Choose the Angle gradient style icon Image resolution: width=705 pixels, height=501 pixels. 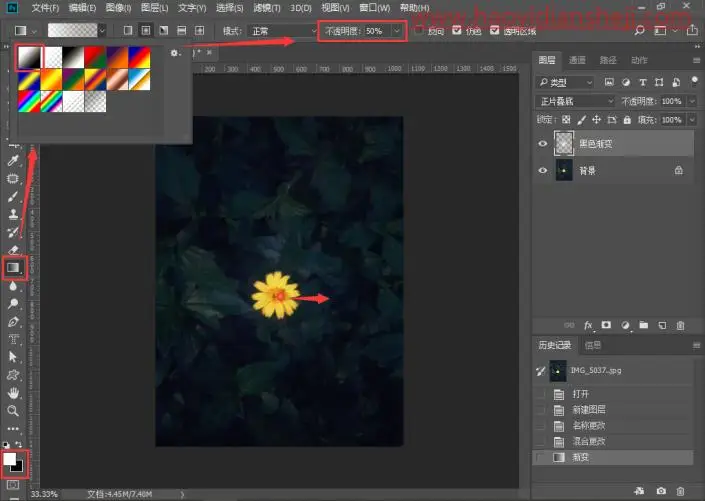pos(164,31)
